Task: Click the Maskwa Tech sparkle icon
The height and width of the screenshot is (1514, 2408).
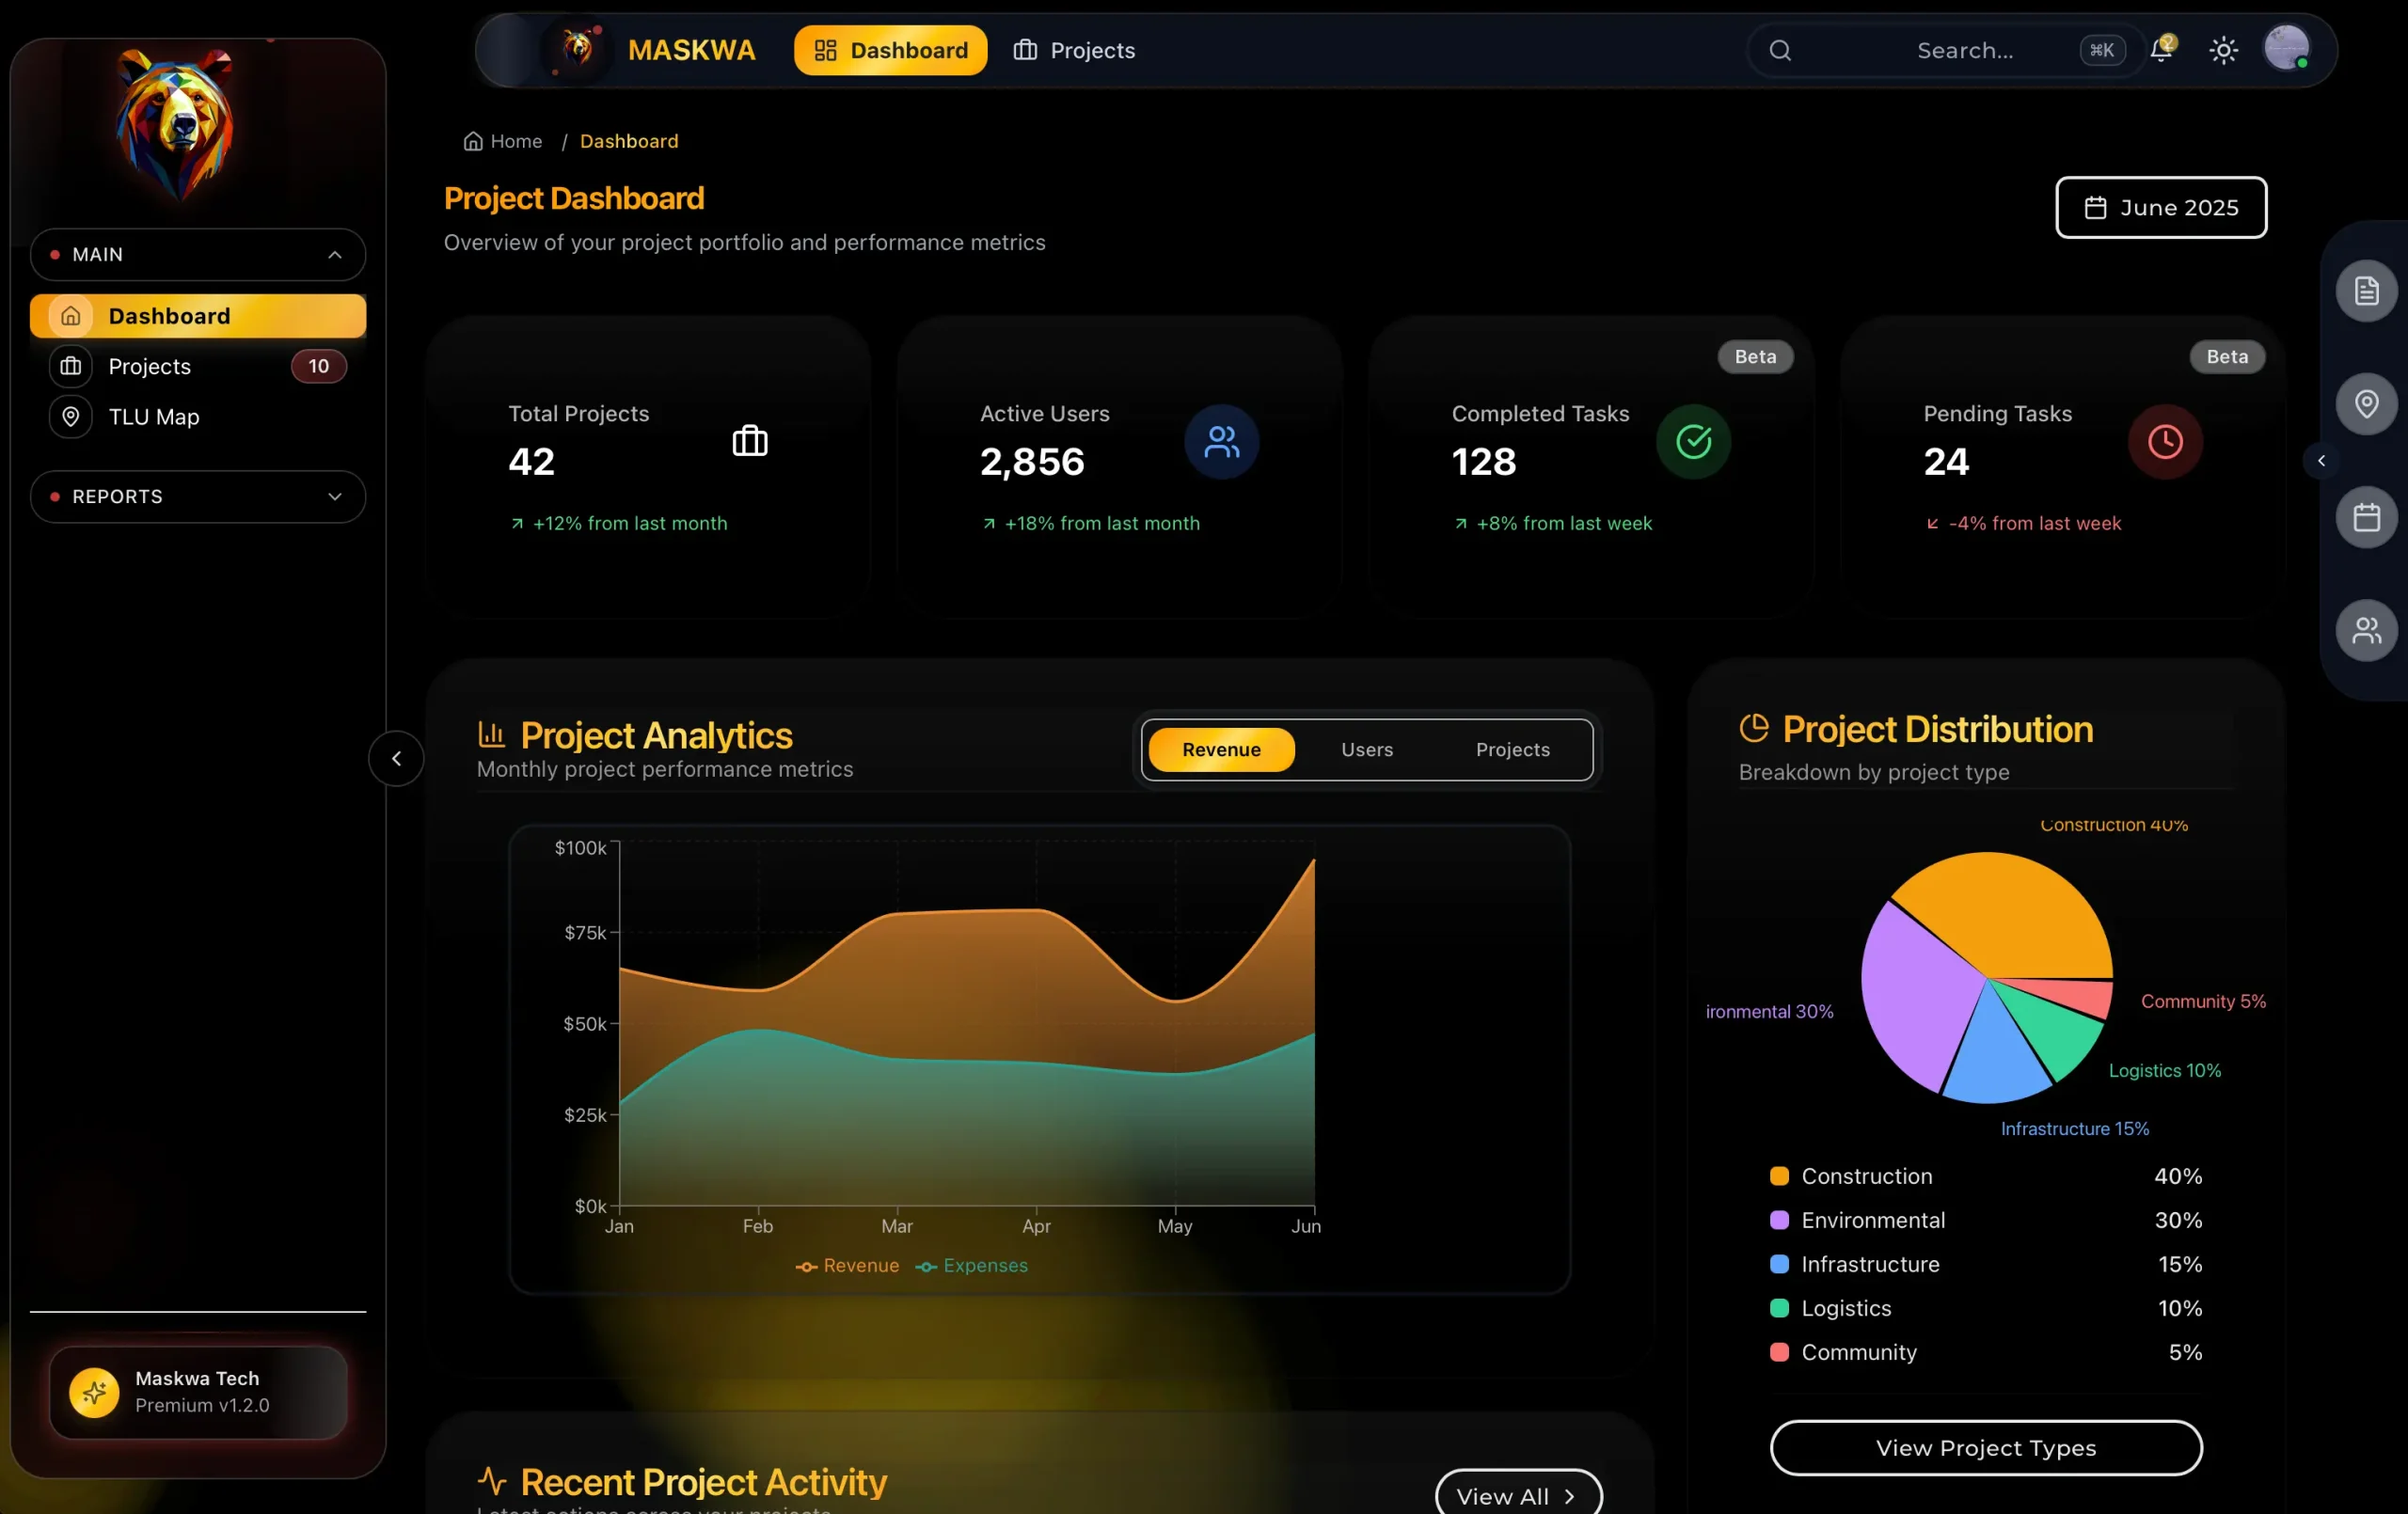Action: pyautogui.click(x=94, y=1392)
